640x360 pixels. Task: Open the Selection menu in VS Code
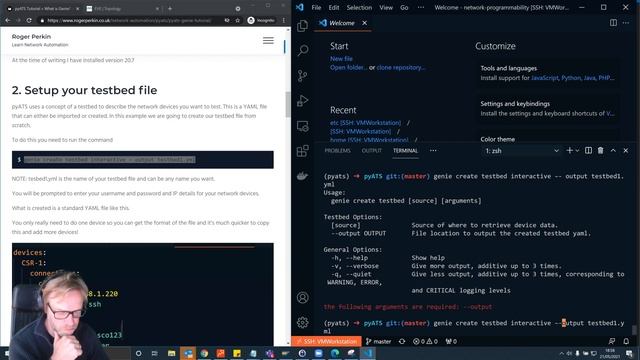click(359, 7)
